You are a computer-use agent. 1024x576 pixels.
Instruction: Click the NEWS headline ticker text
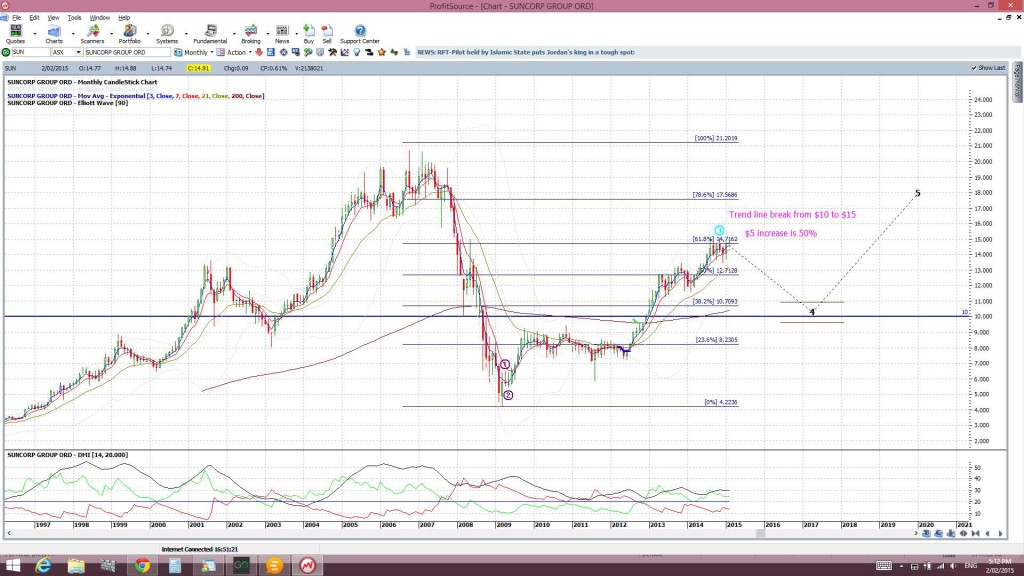click(526, 52)
